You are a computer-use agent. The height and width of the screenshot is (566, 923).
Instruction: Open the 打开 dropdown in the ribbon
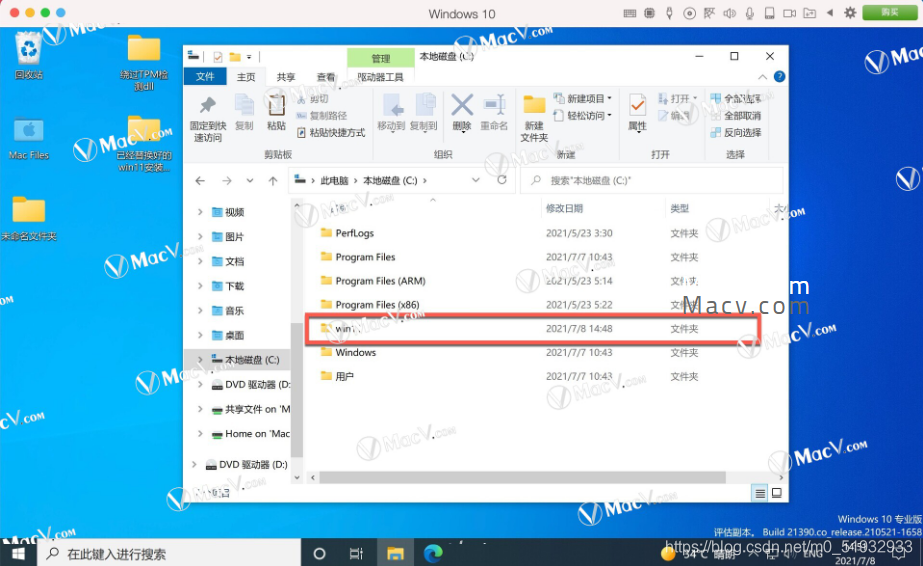point(678,98)
